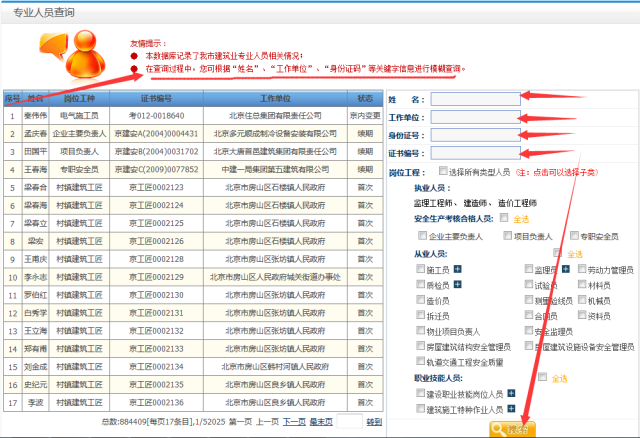
Task: Click into 证书编号 text field
Action: [476, 153]
